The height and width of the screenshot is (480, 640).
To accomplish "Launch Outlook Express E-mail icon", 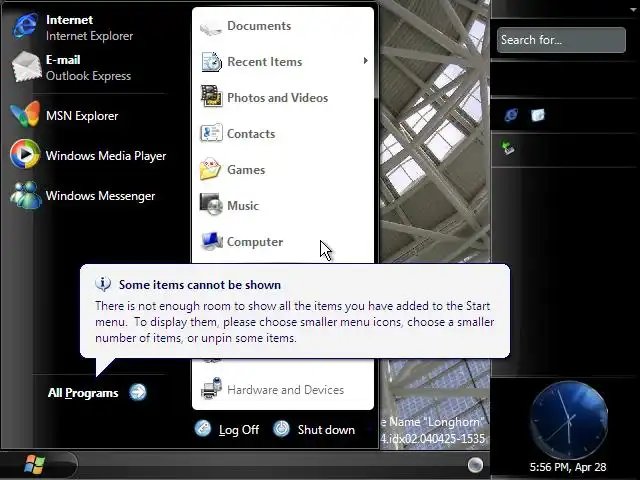I will click(26, 67).
